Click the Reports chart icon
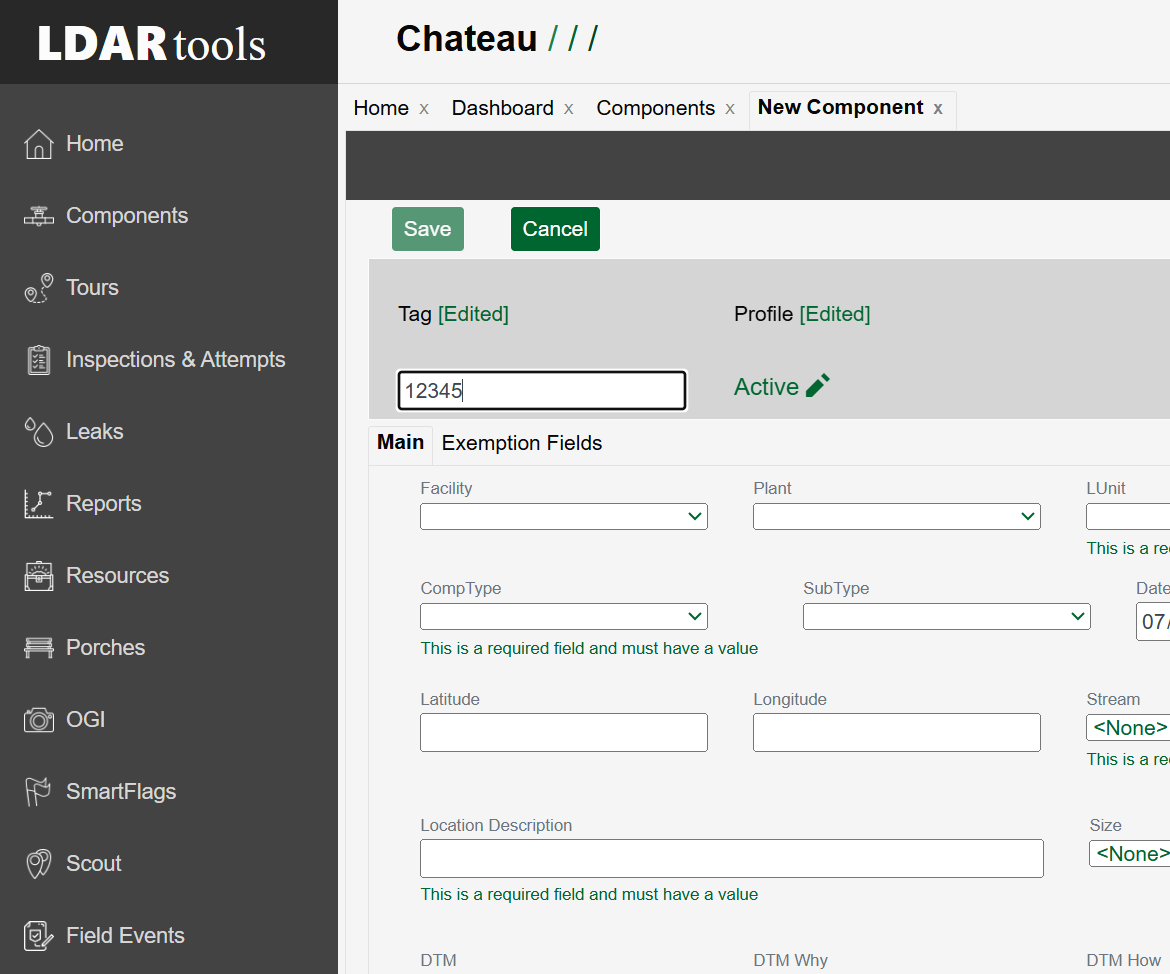Screen dimensions: 1170x974 38,504
